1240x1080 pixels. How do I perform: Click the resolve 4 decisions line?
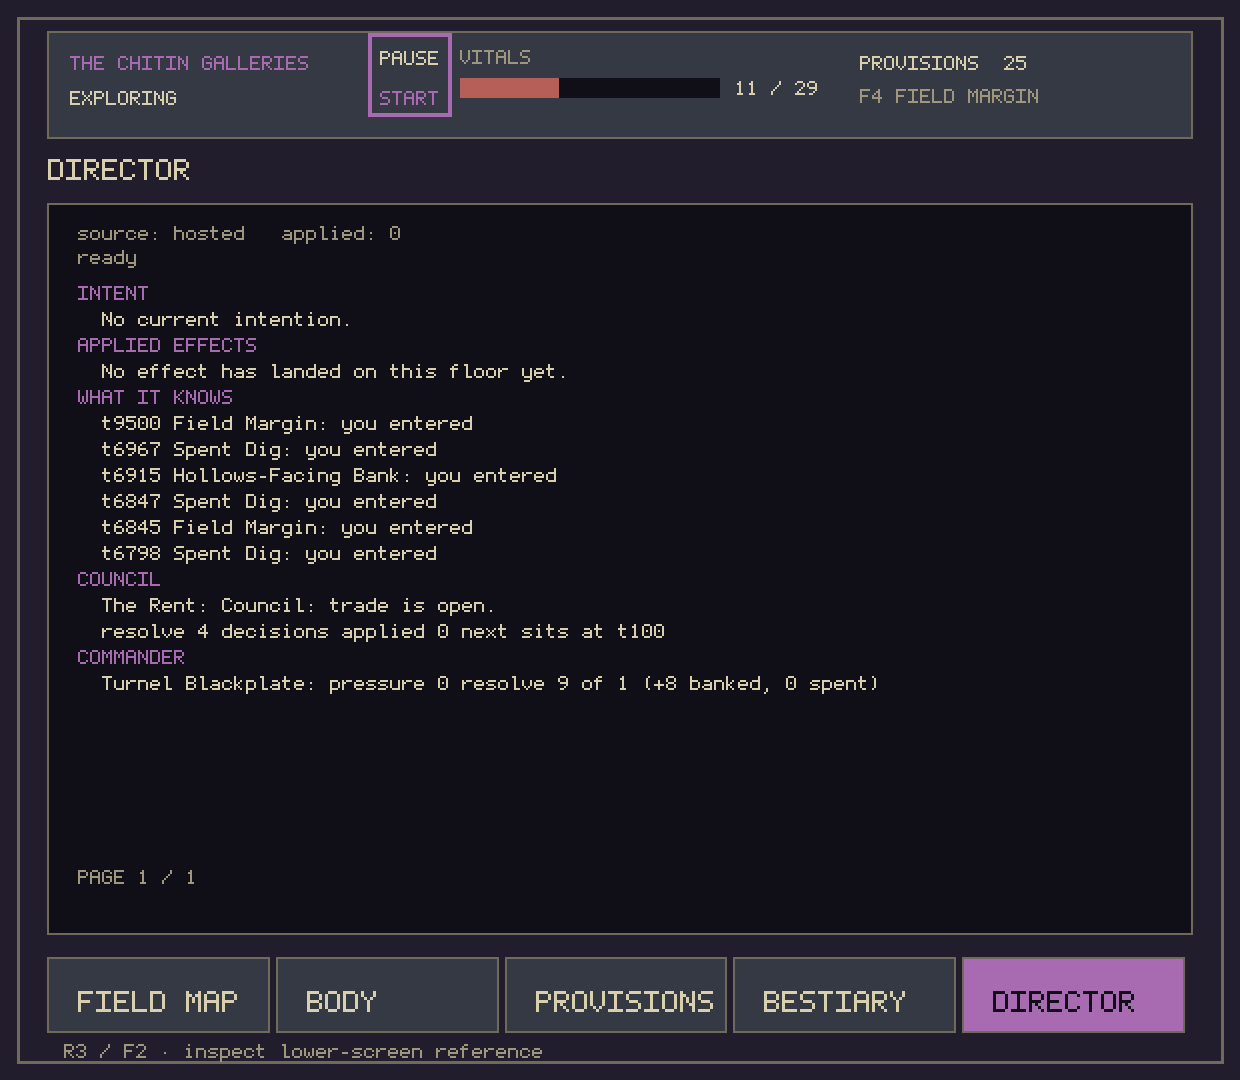(383, 631)
